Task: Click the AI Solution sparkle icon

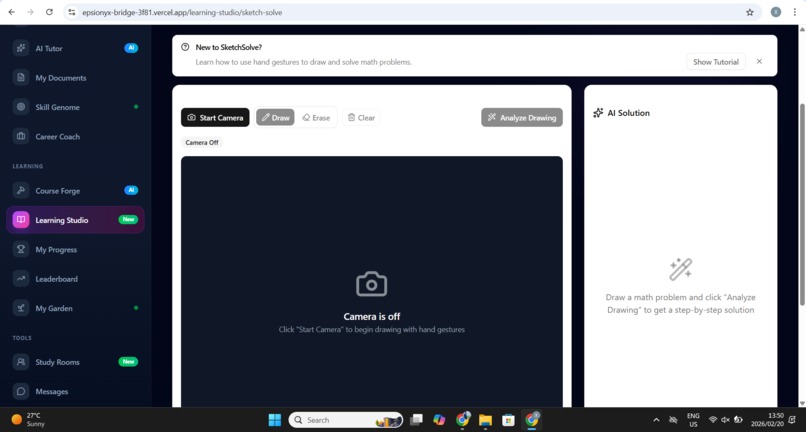Action: tap(598, 113)
